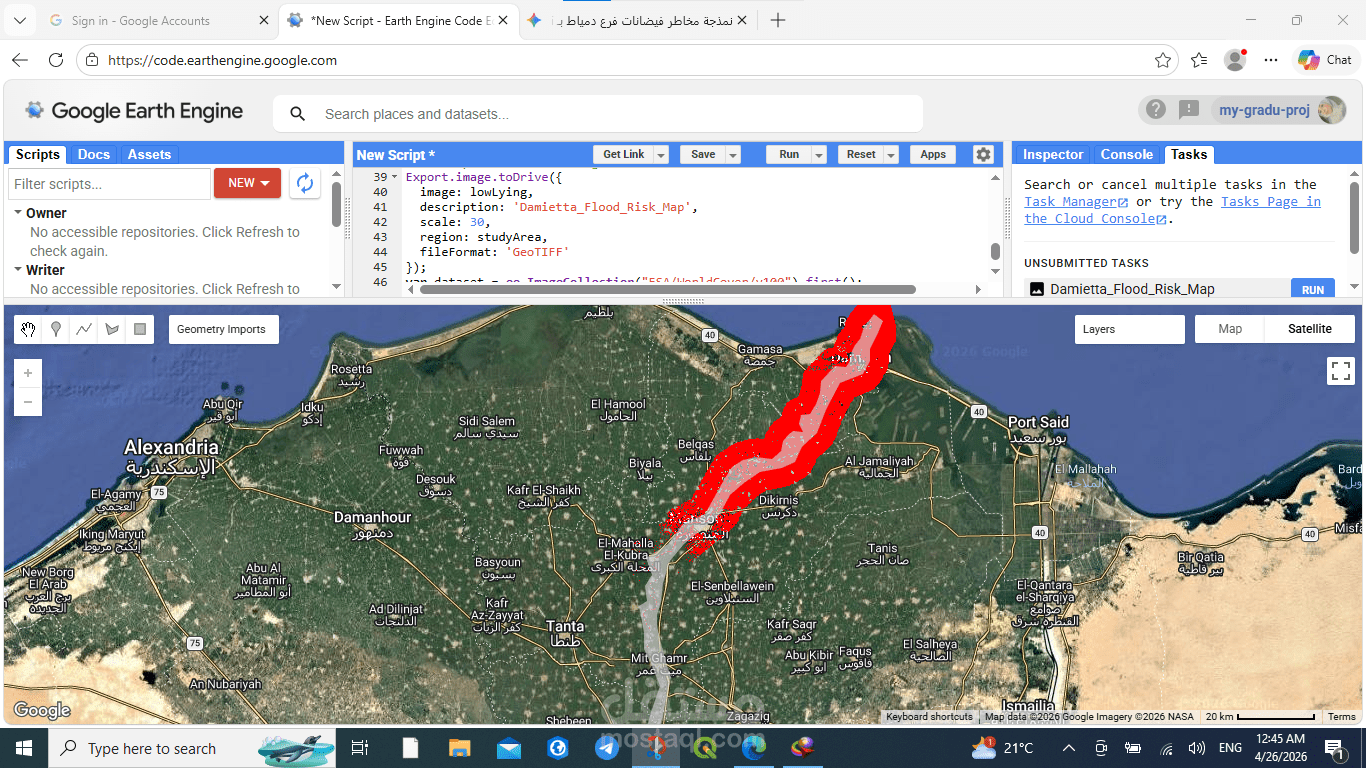Image resolution: width=1366 pixels, height=768 pixels.
Task: Toggle fullscreen map view
Action: [x=1341, y=371]
